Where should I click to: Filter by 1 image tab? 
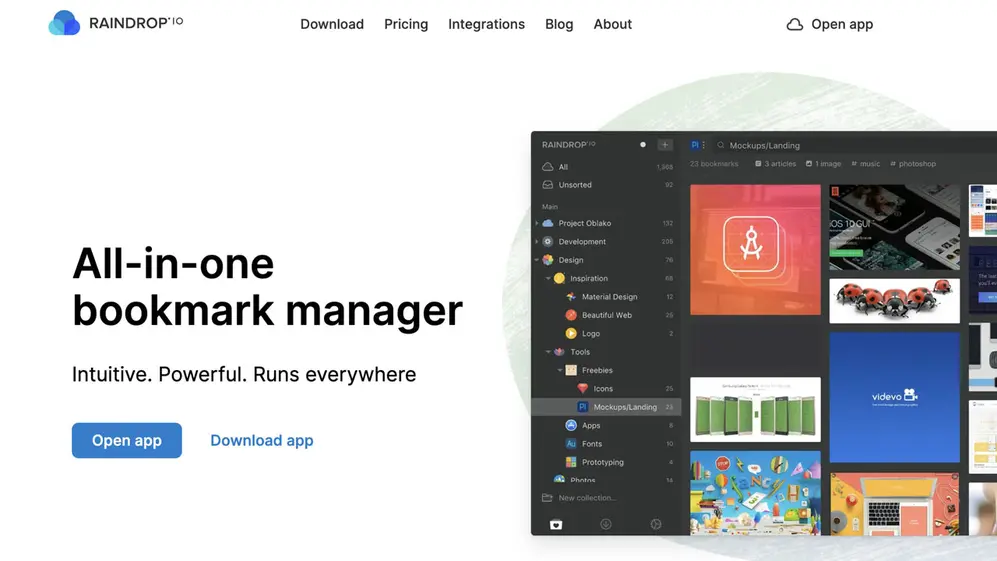823,164
